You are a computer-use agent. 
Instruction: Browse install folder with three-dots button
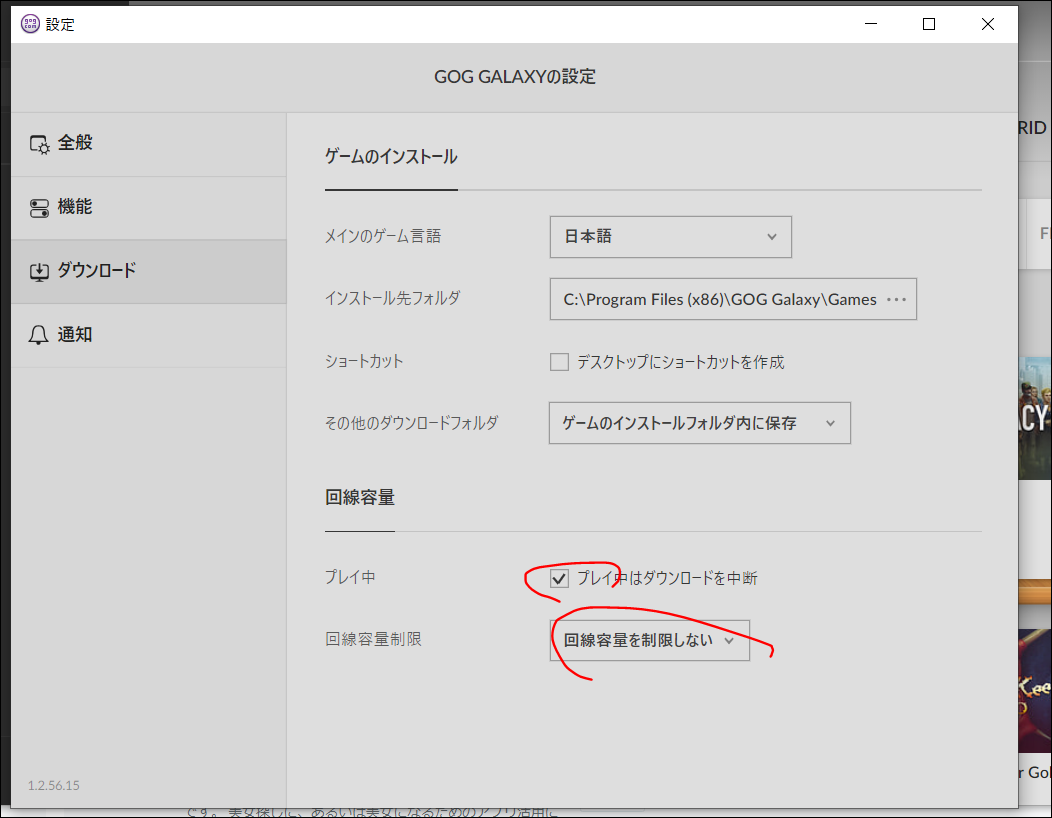896,299
